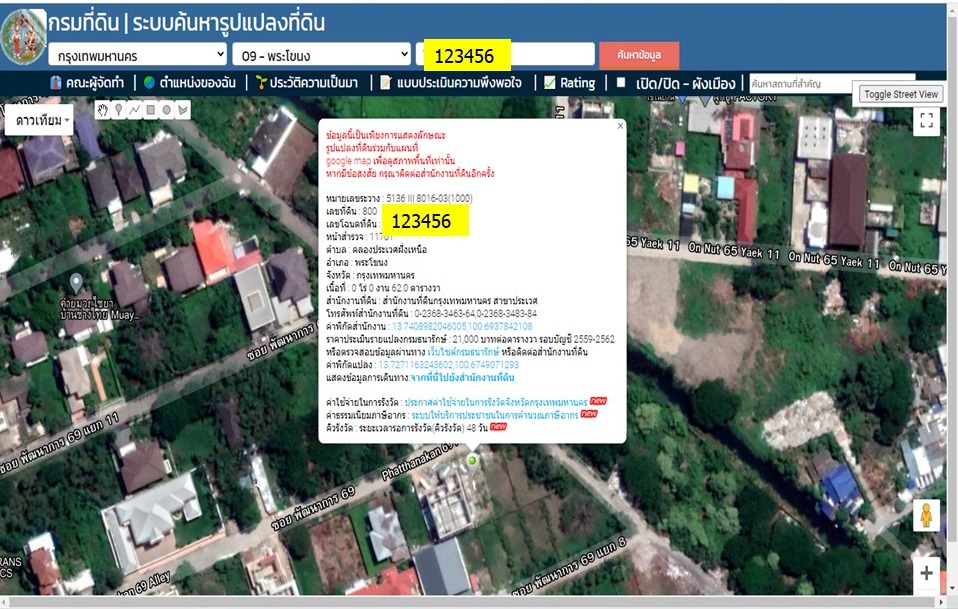Click the เว็บไซต์กรมธนารักษ์ link in popup
The width and height of the screenshot is (958, 609).
pos(461,352)
